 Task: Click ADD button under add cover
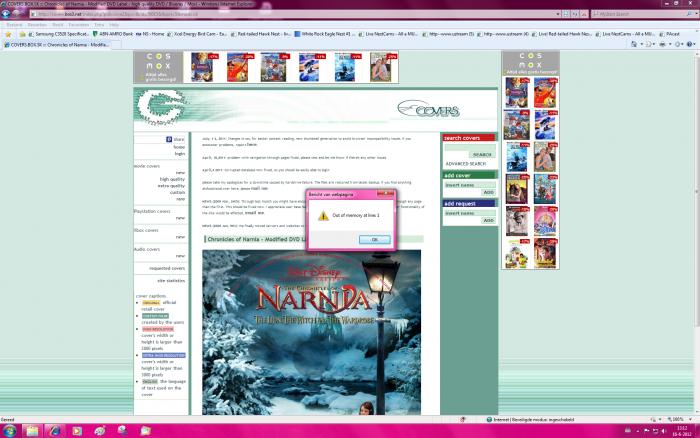pos(488,192)
